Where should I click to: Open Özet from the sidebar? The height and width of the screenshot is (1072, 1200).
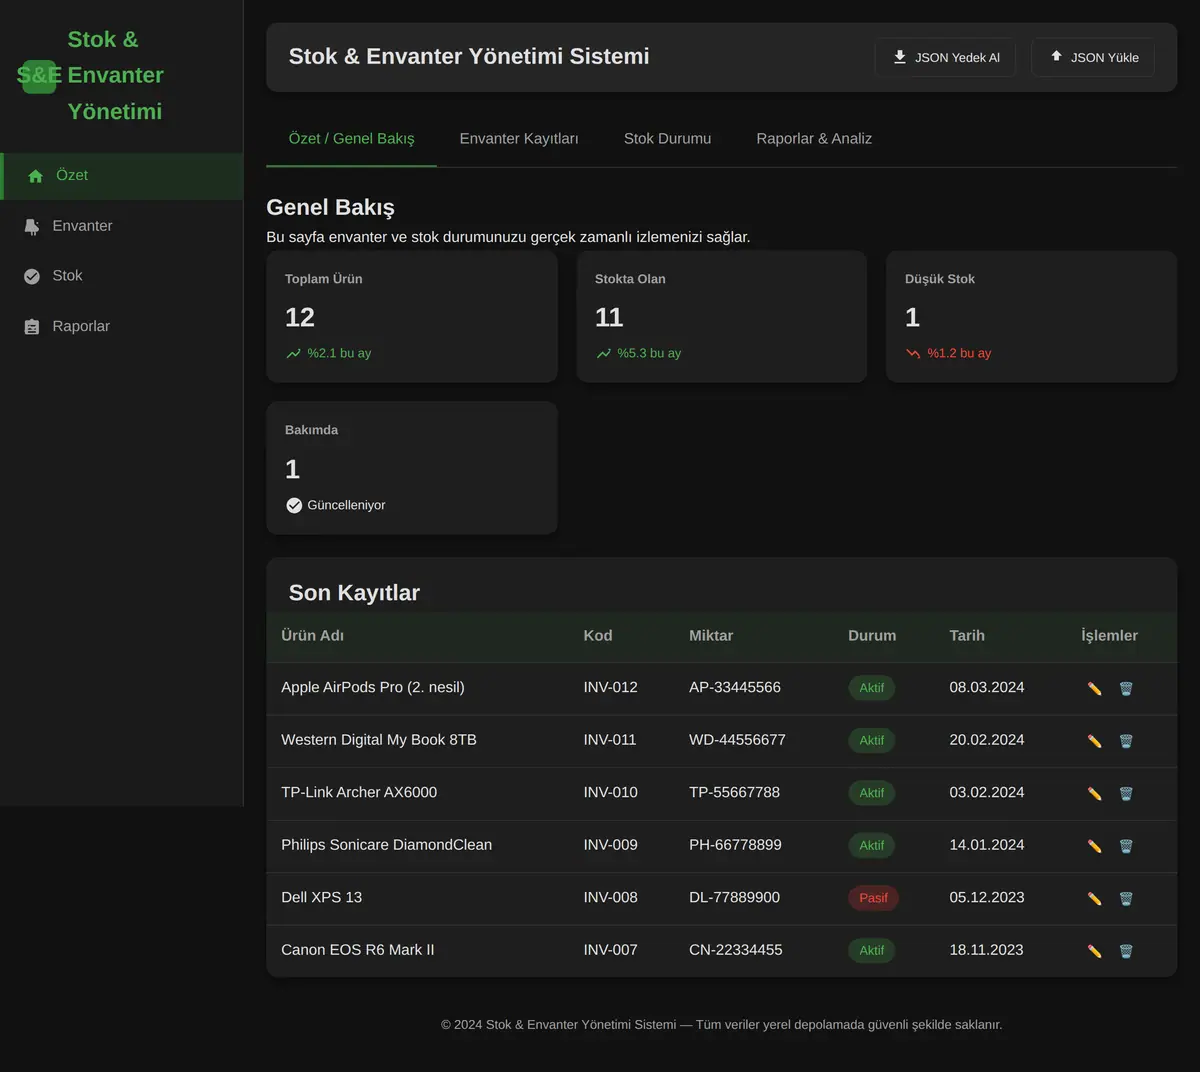(x=121, y=176)
